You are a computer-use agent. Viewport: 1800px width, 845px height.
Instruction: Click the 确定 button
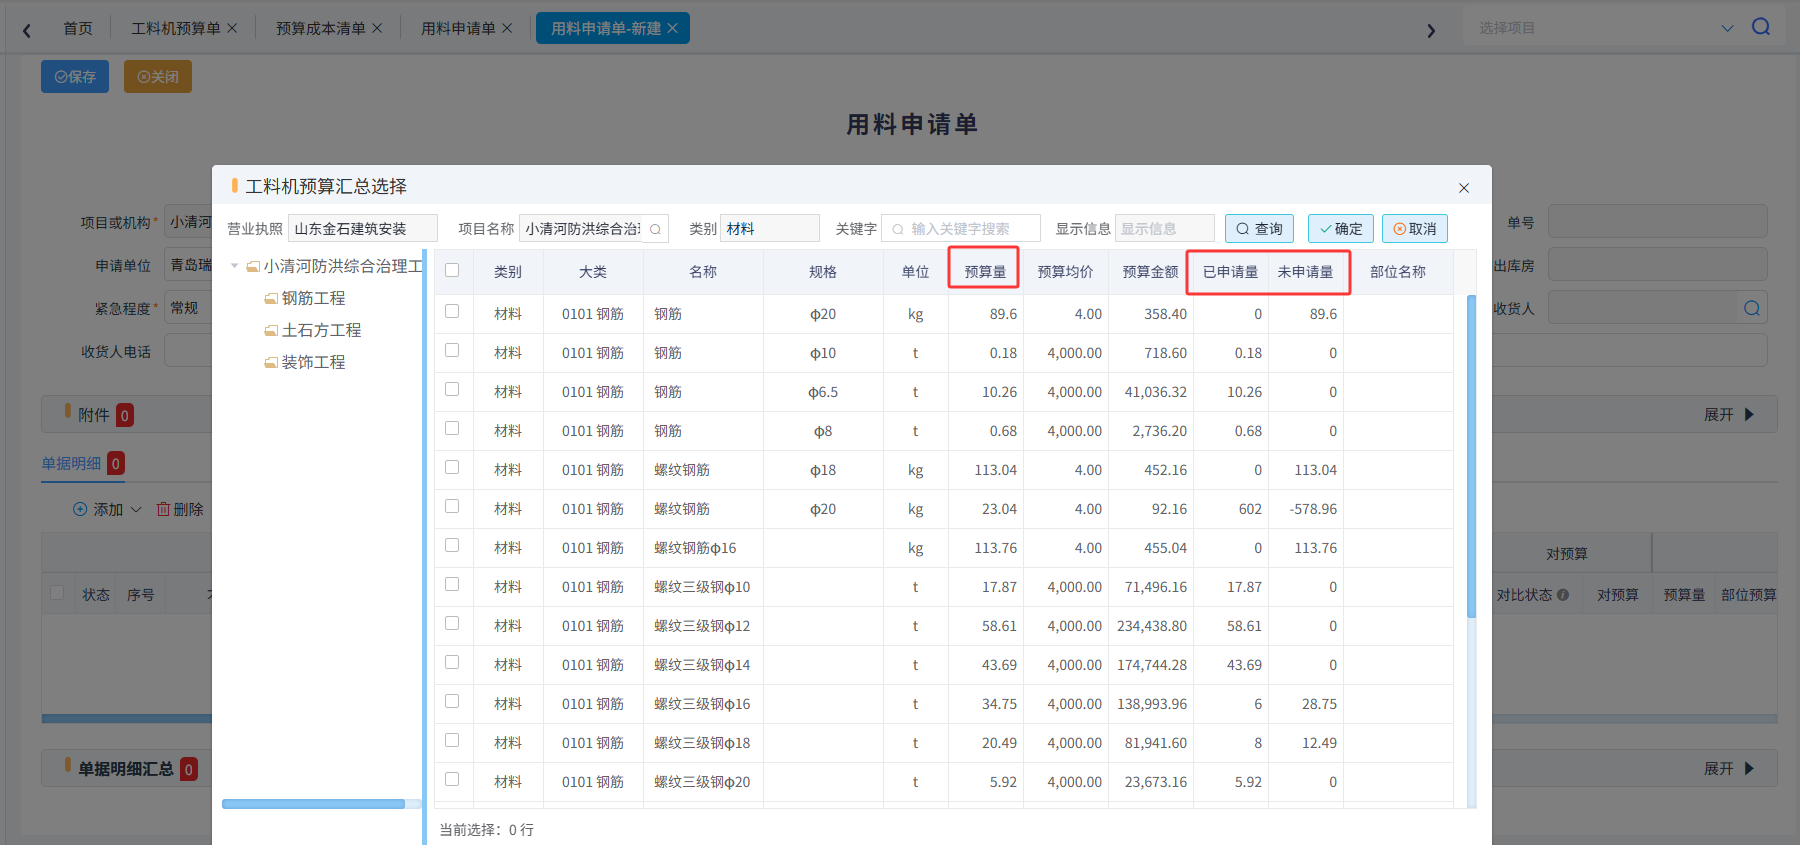[x=1341, y=229]
